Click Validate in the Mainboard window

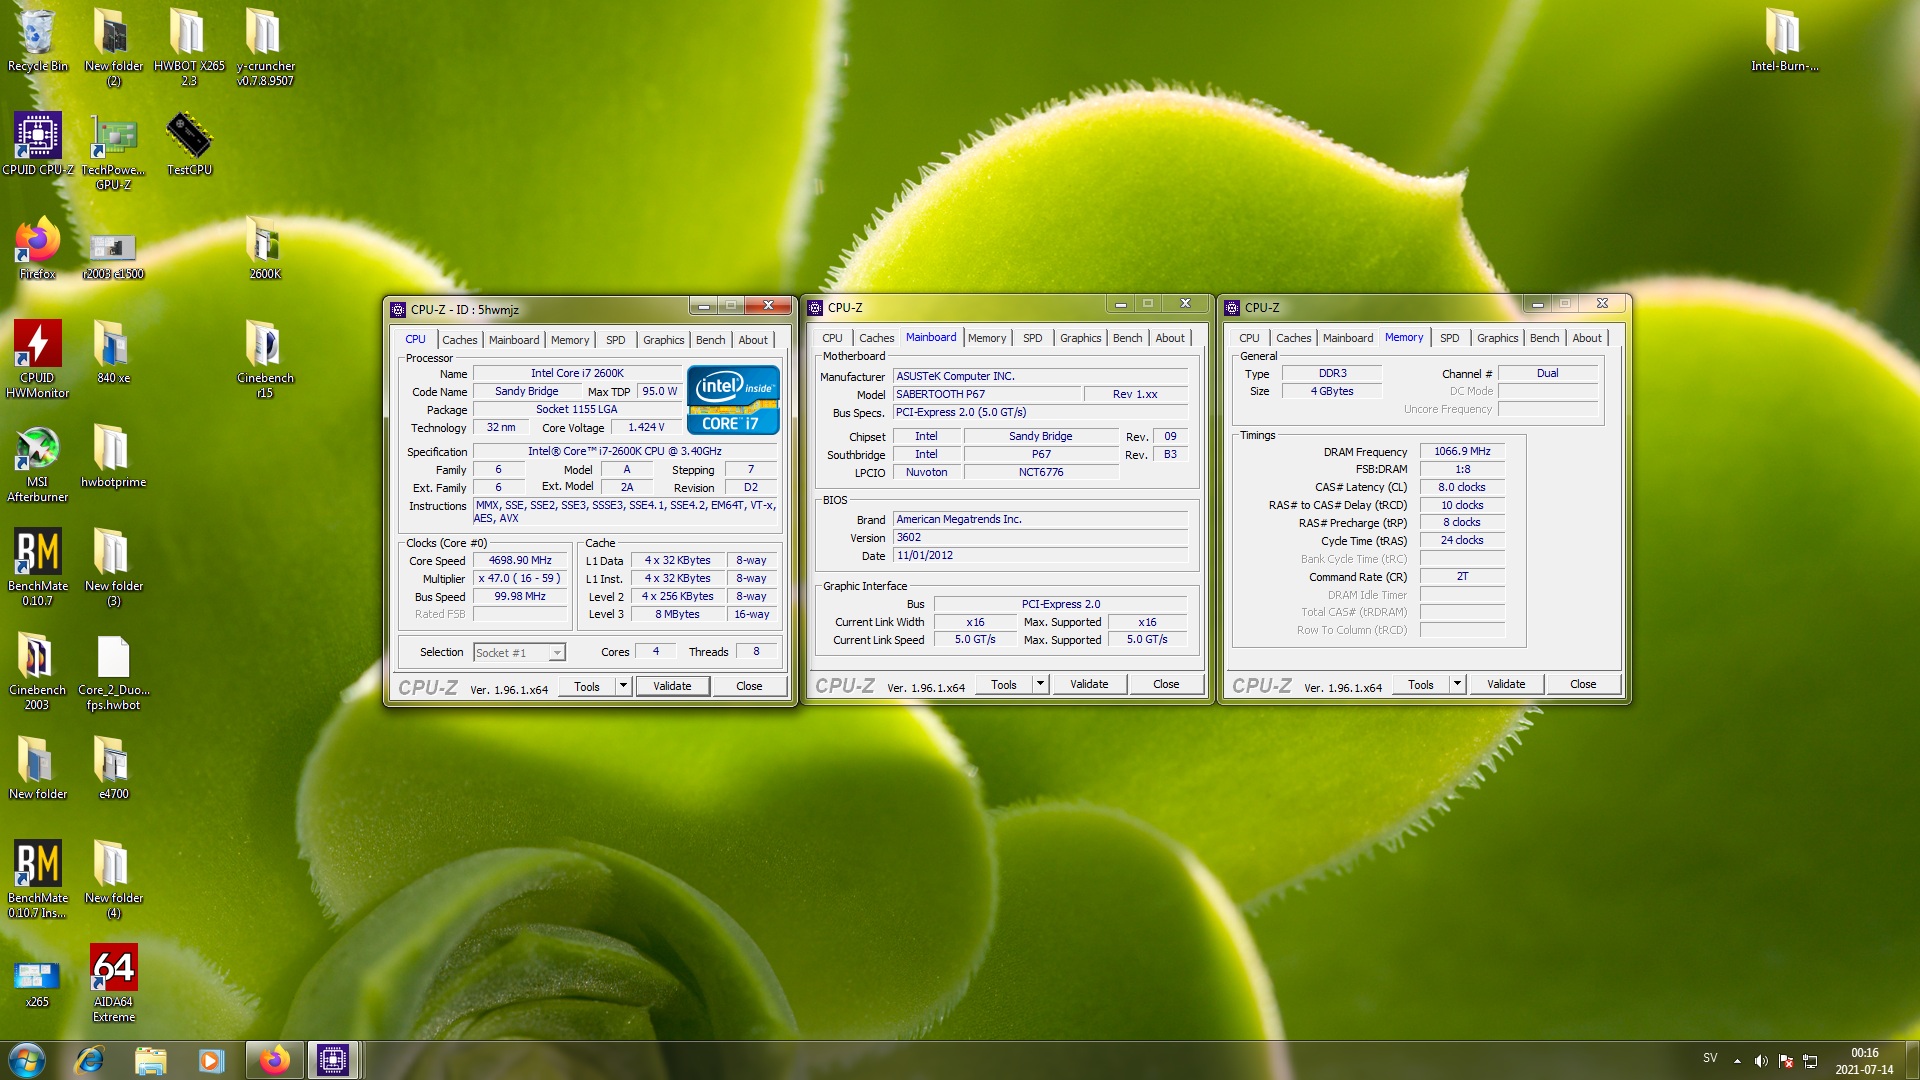(1089, 684)
